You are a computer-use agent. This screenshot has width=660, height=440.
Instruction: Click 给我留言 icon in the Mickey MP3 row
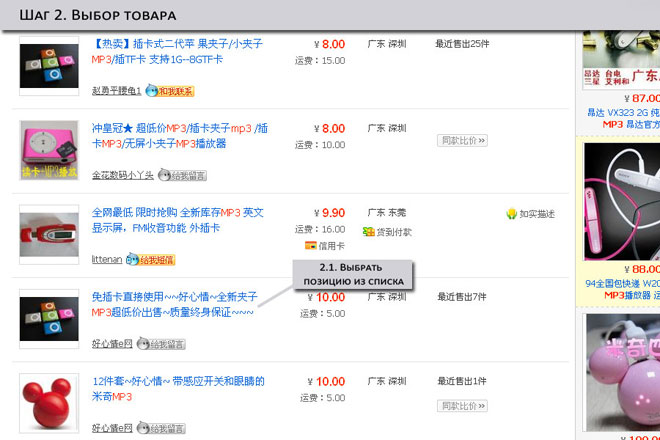pyautogui.click(x=161, y=428)
